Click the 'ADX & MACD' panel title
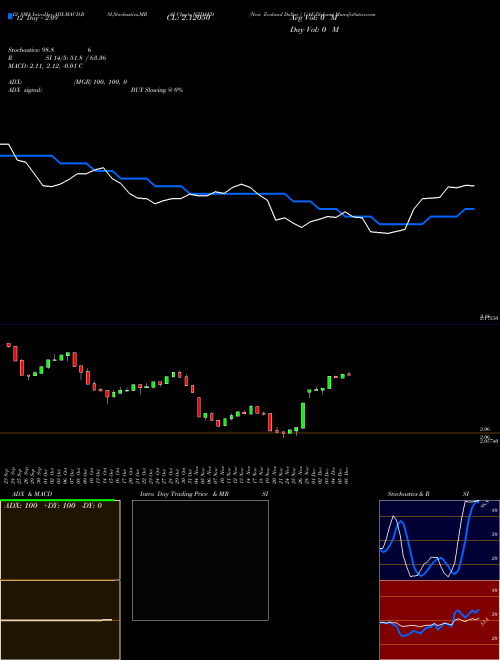This screenshot has height=660, width=500. click(x=32, y=494)
